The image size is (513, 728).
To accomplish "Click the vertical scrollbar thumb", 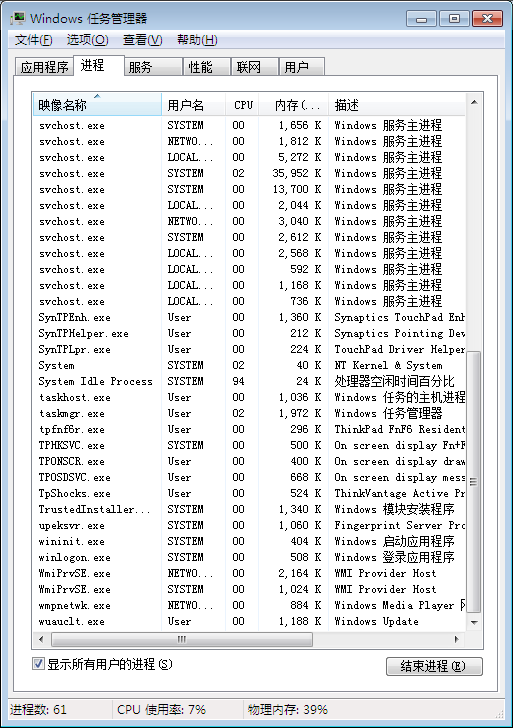I will click(474, 481).
